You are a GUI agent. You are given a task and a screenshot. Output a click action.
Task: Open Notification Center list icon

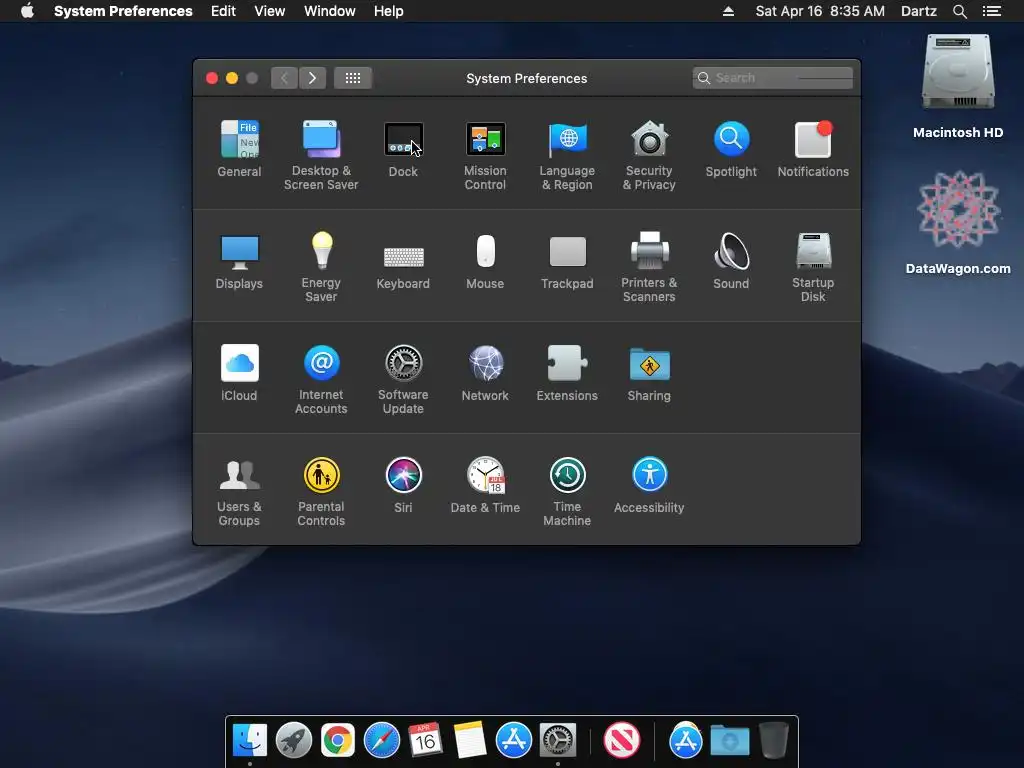point(991,11)
